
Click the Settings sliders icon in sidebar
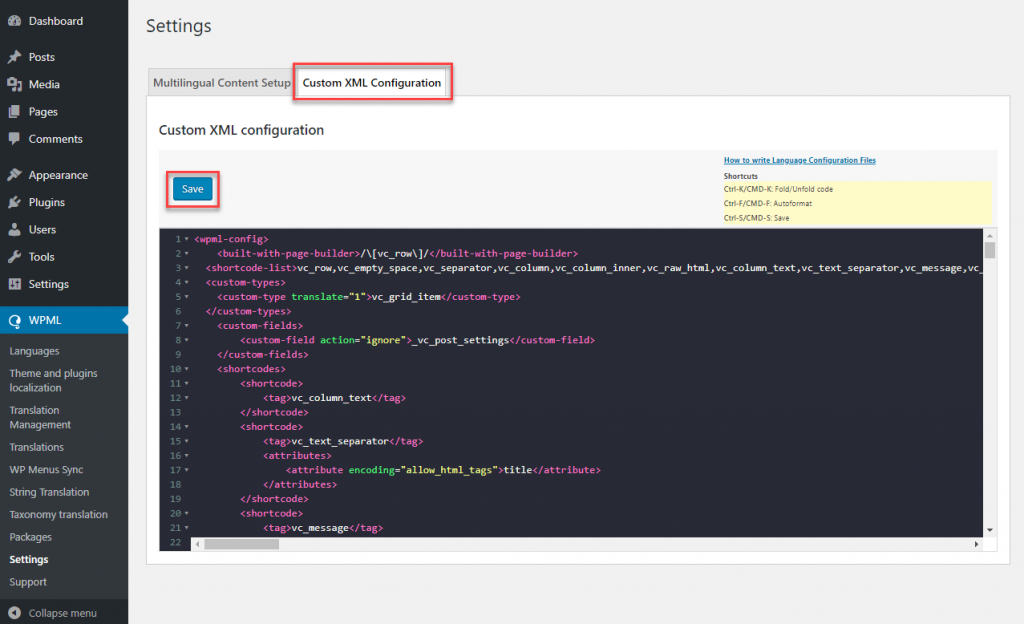point(14,284)
